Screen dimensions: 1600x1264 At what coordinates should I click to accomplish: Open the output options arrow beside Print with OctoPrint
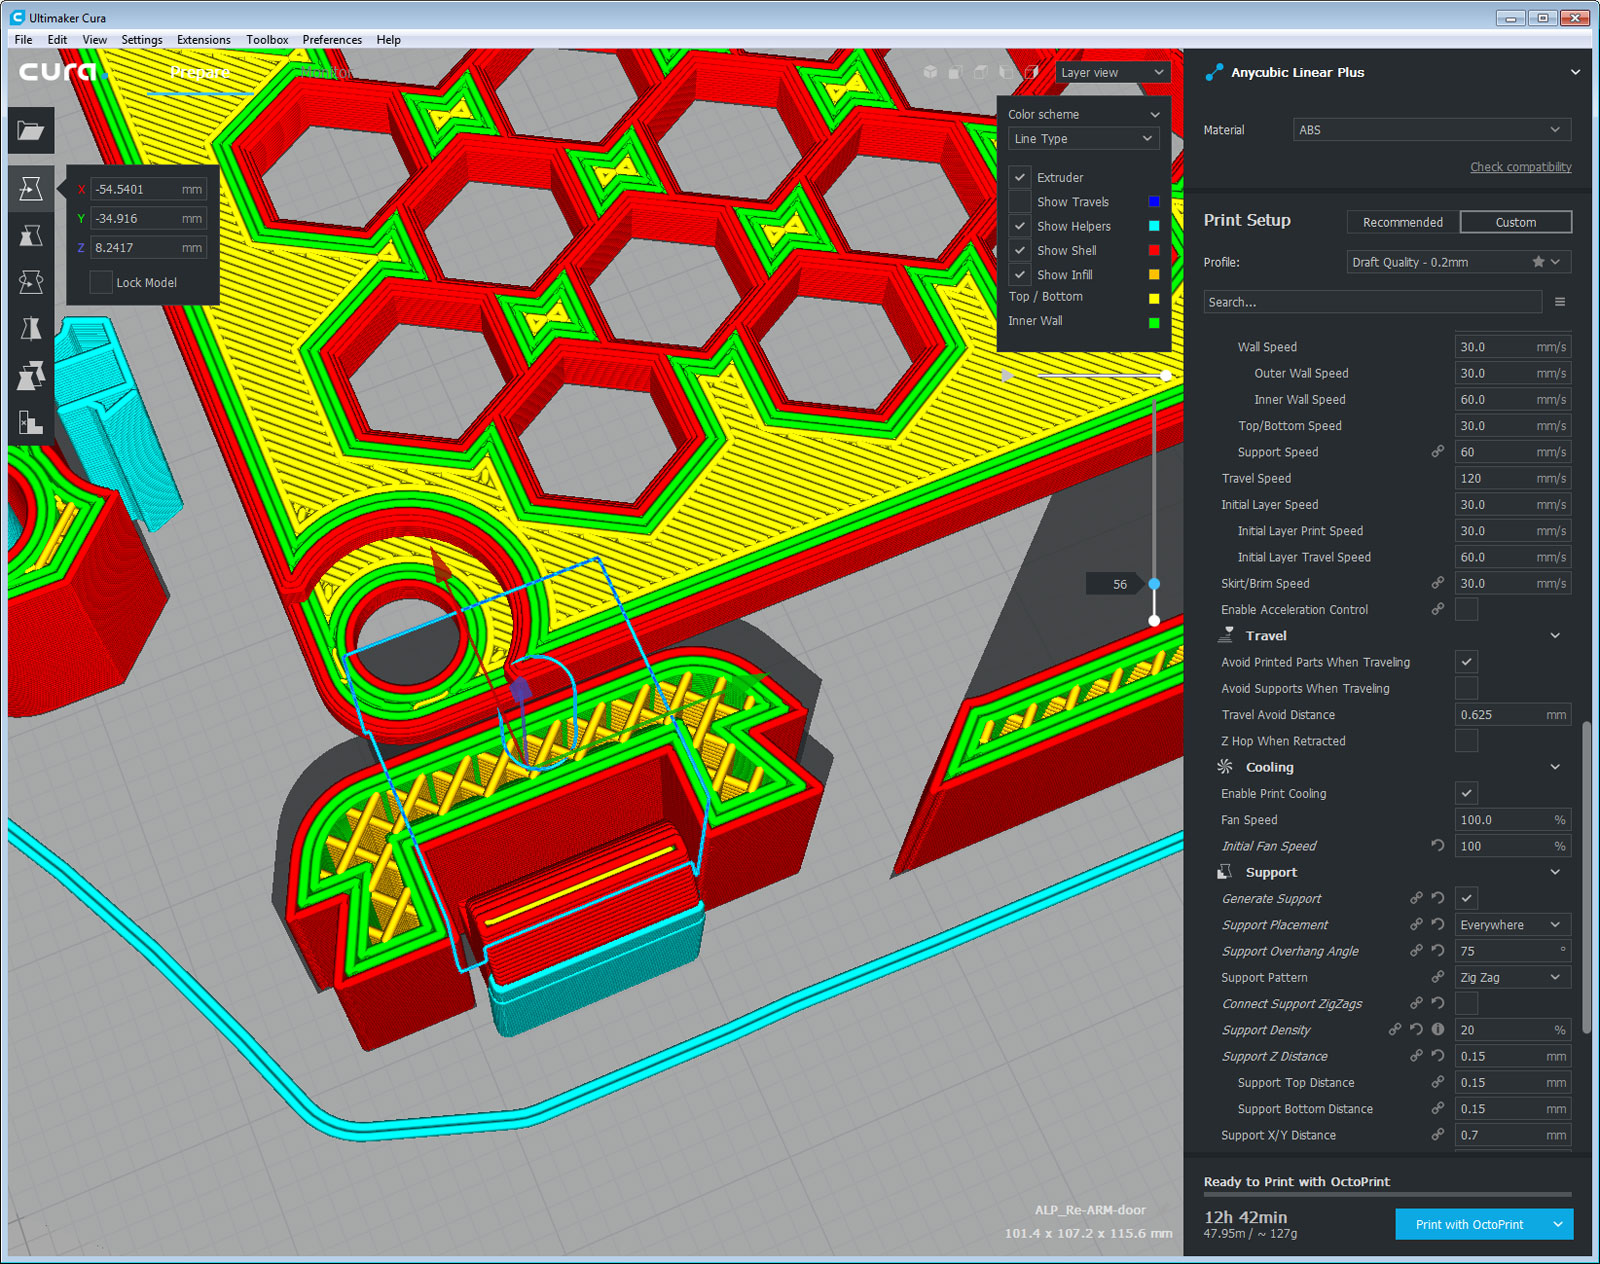(1558, 1224)
